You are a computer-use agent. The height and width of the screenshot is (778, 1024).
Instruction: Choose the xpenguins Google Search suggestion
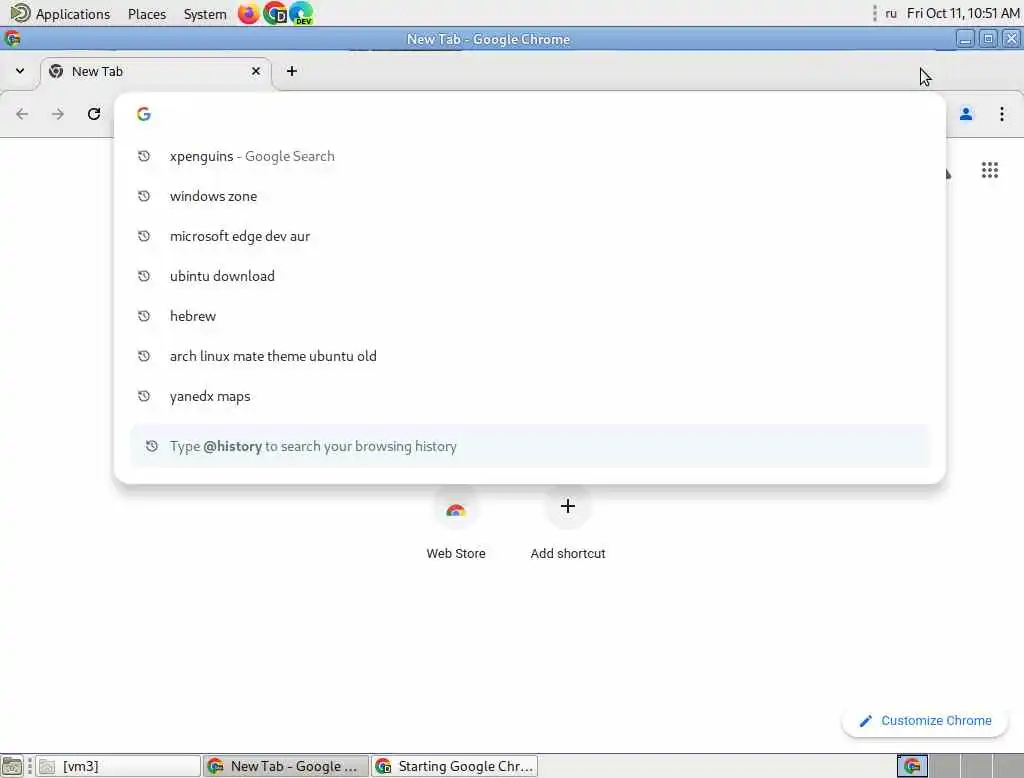point(530,156)
